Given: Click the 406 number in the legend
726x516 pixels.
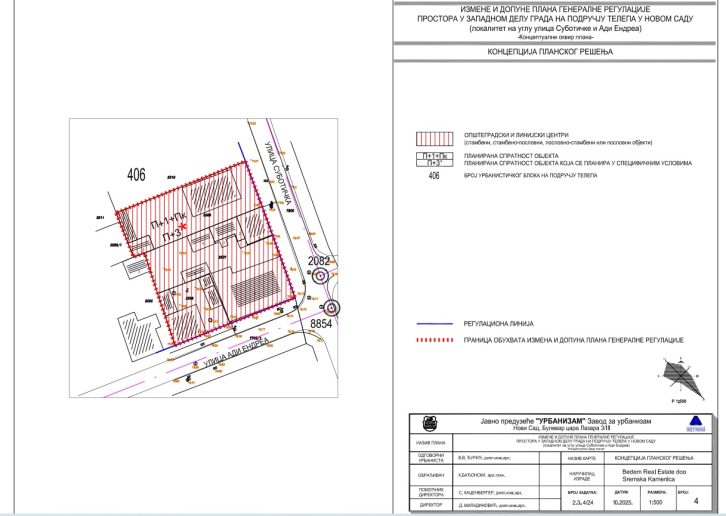Looking at the screenshot, I should (433, 175).
